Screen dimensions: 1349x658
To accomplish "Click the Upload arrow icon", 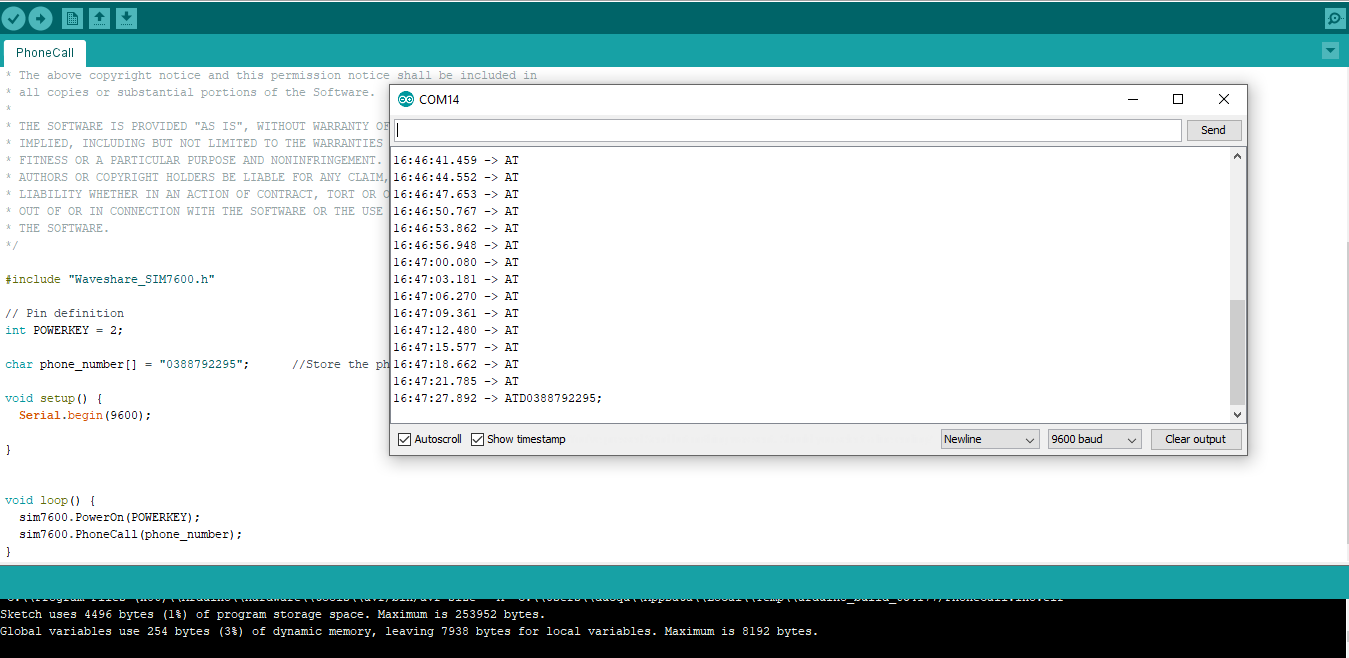I will pyautogui.click(x=40, y=18).
